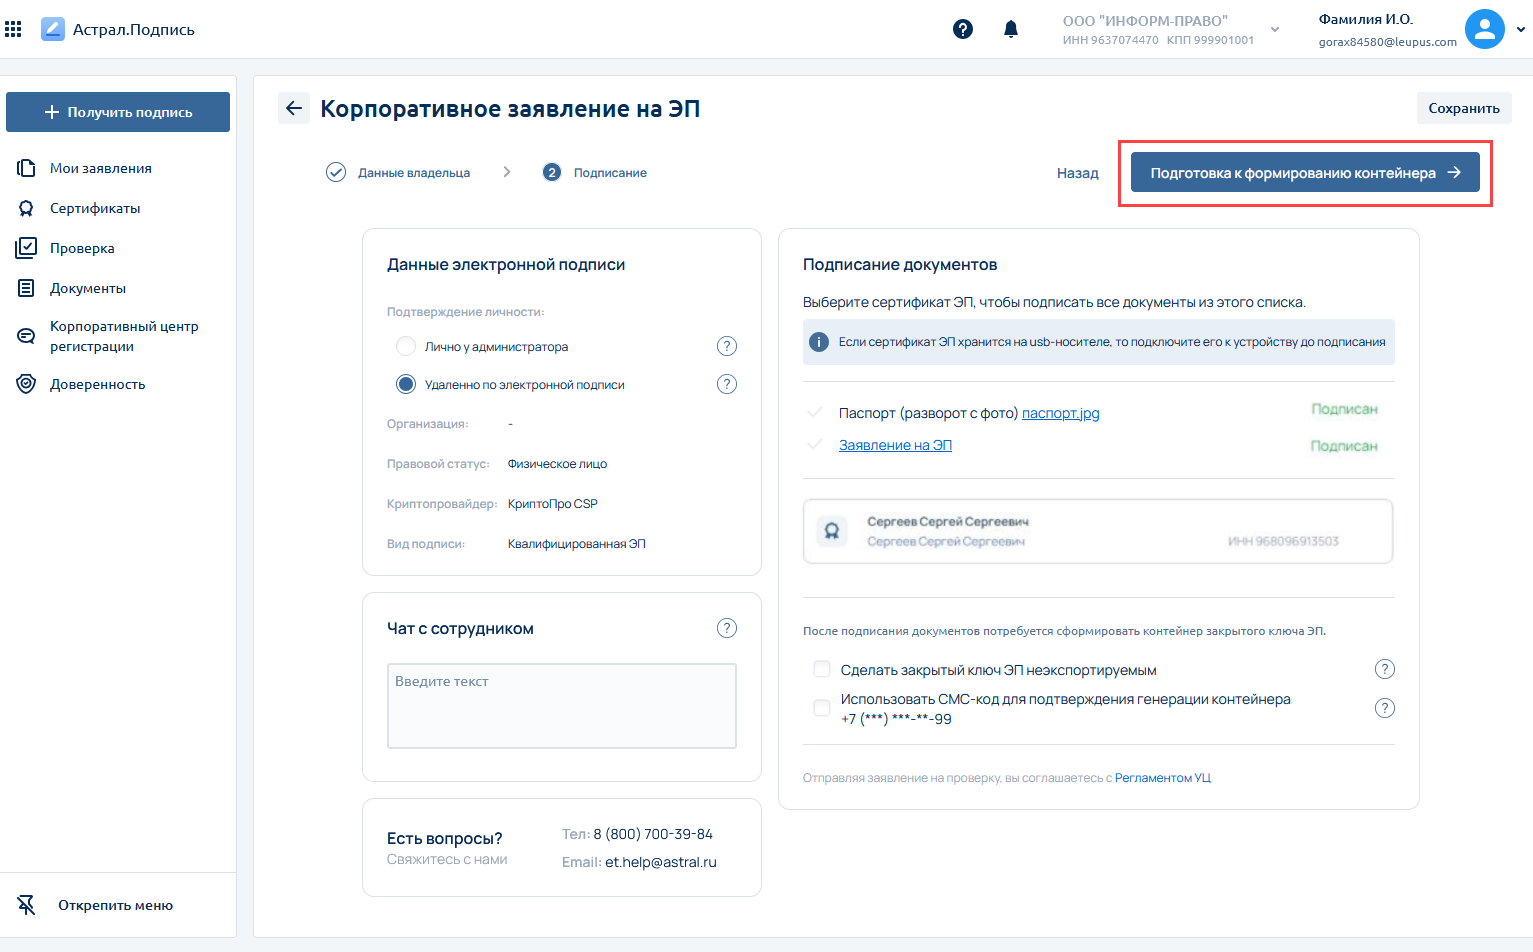Screen dimensions: 1533x952
Task: Open the паспорт.jpg link
Action: [x=1060, y=413]
